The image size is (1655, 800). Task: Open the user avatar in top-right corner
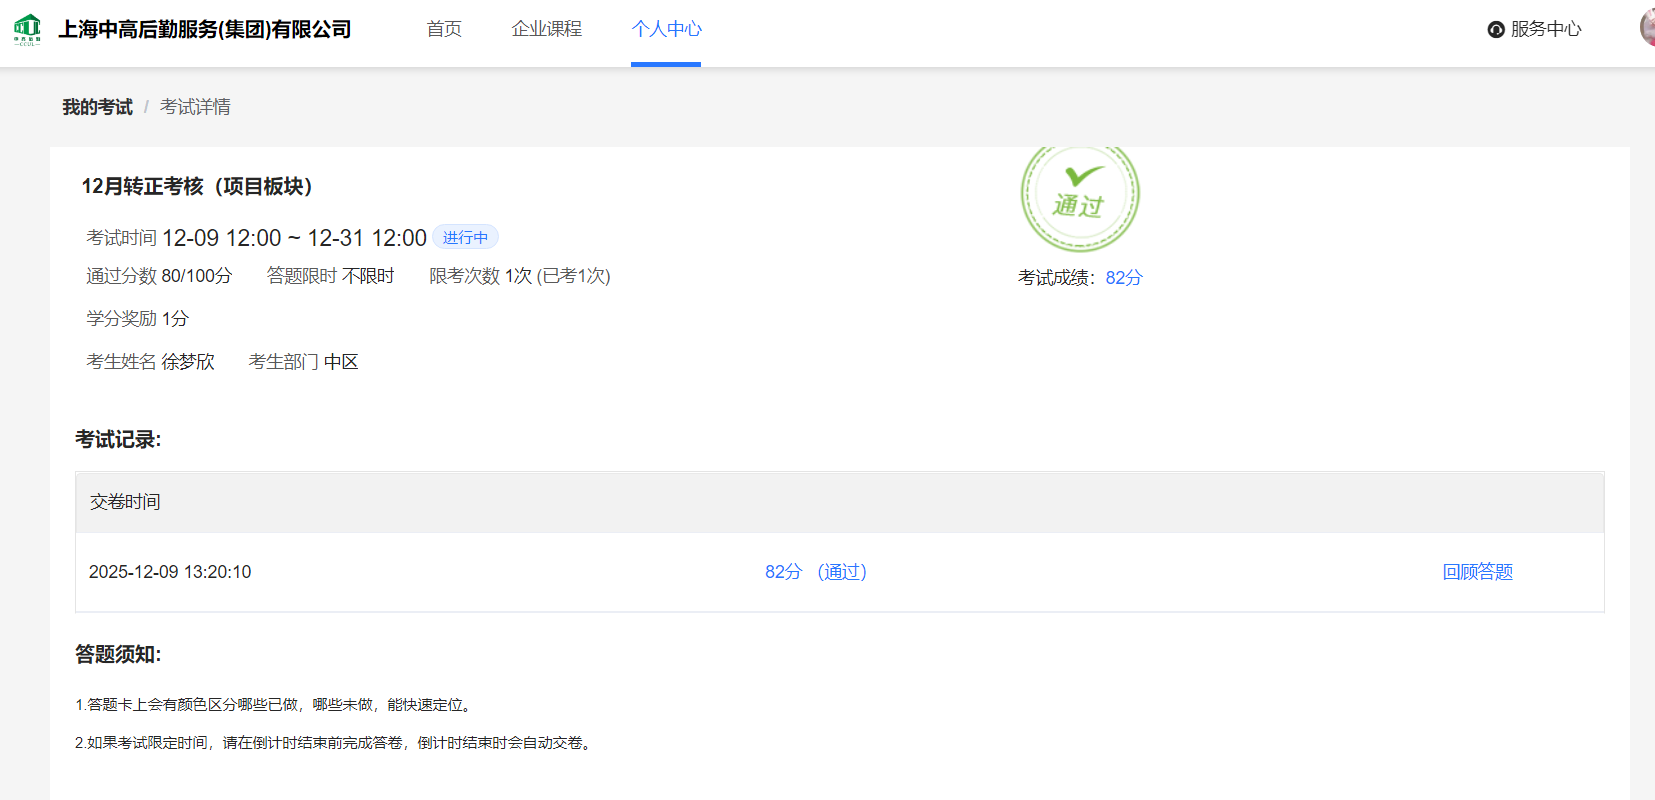1647,28
